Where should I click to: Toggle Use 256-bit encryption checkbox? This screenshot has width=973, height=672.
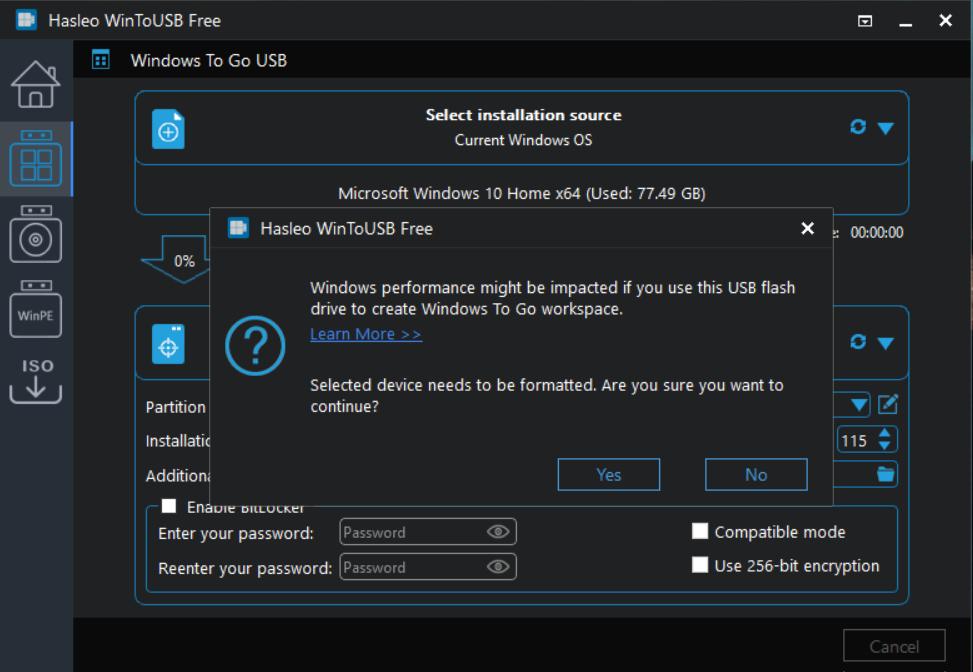tap(700, 565)
